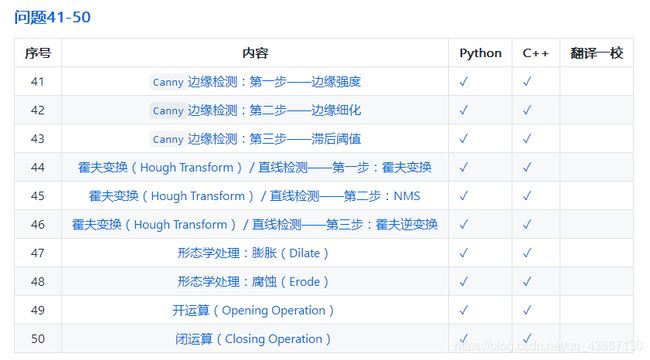Click the C++ checkmark for question 42
This screenshot has height=360, width=650.
click(x=527, y=110)
